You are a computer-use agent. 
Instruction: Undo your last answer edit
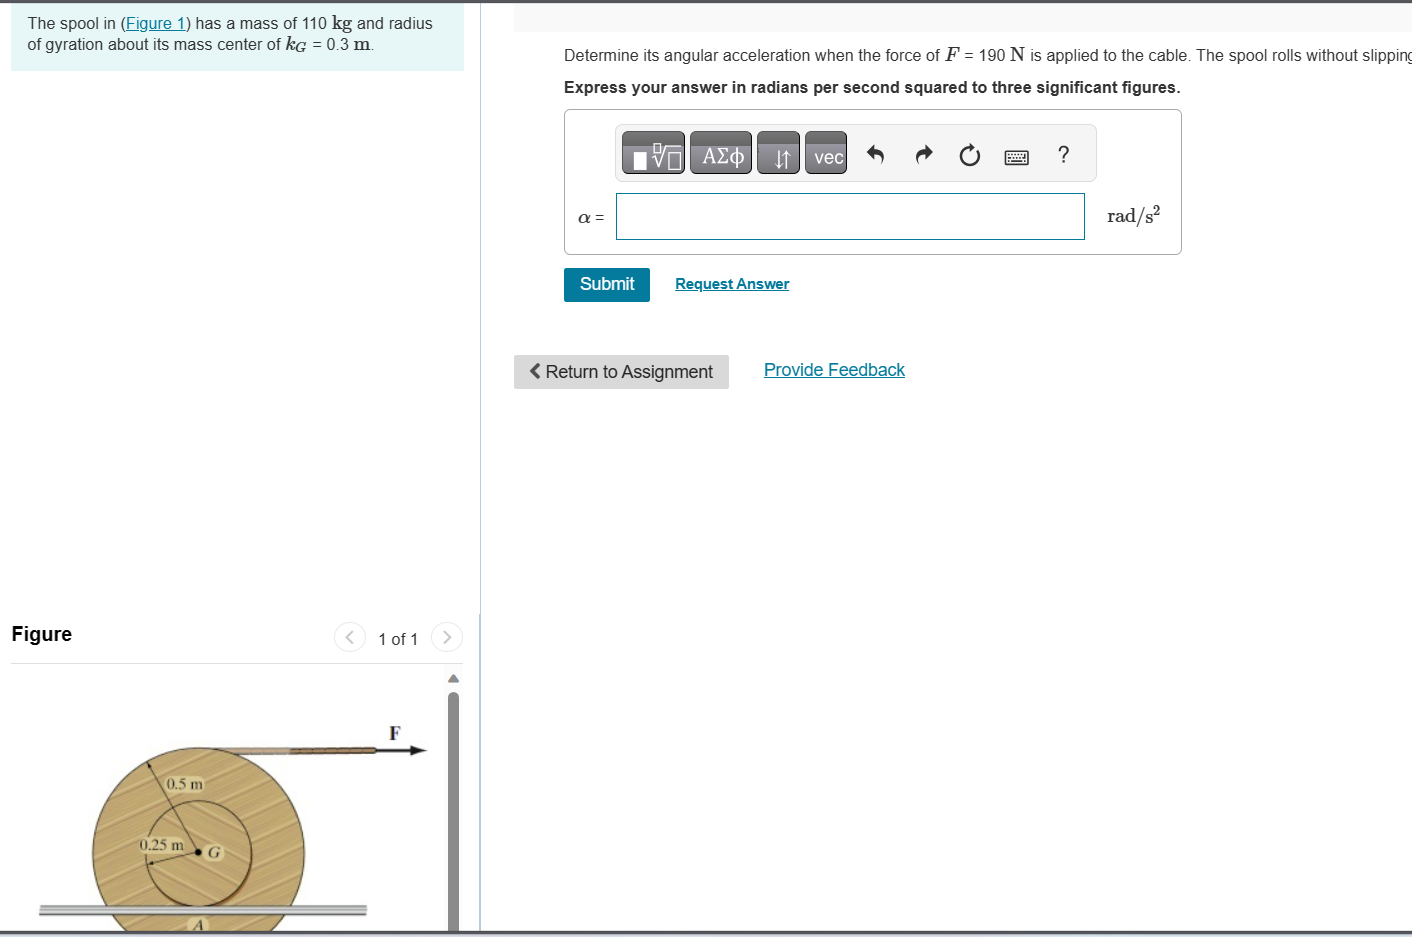tap(875, 153)
